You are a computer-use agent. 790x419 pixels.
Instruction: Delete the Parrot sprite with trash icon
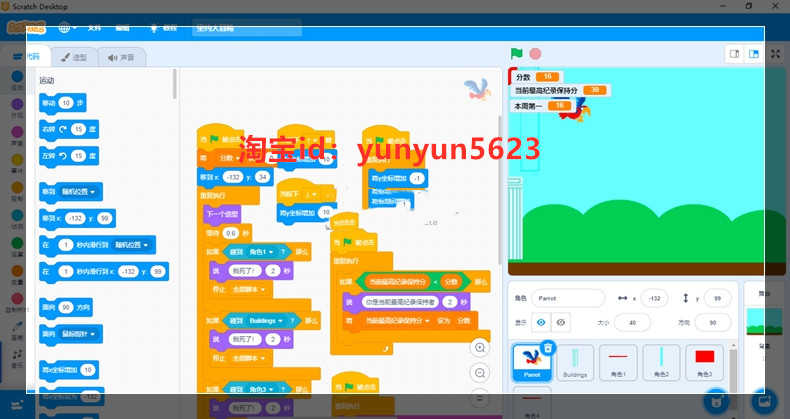click(548, 347)
